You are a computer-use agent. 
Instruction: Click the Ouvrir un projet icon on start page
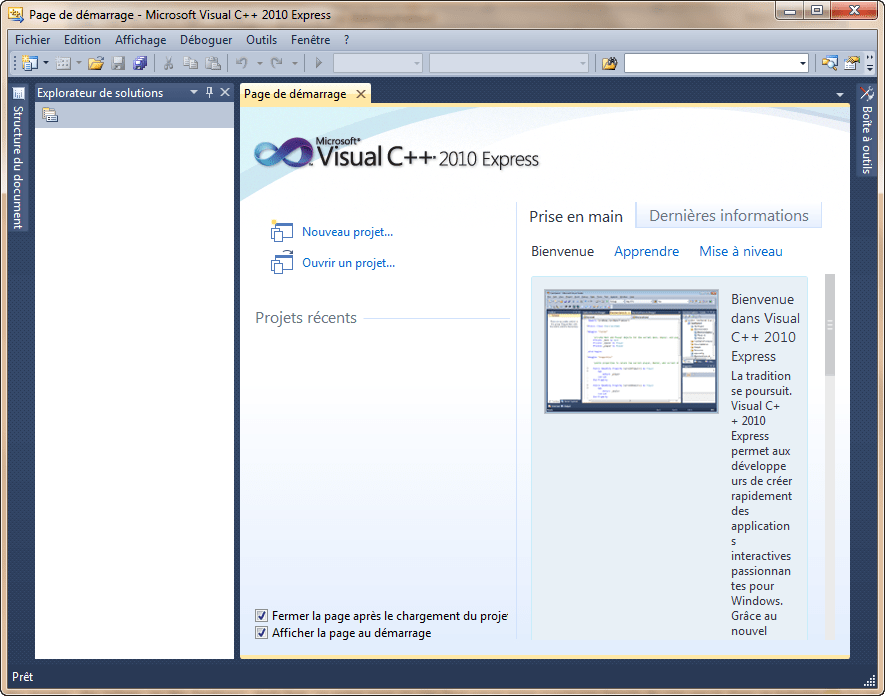coord(282,262)
